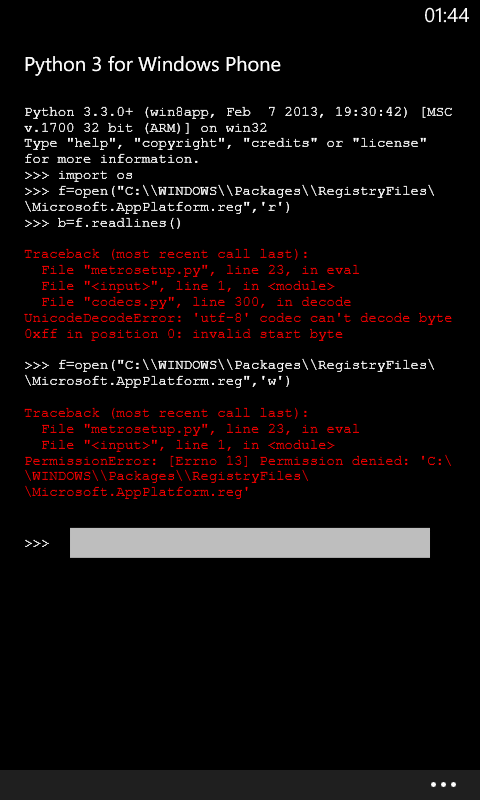Image resolution: width=480 pixels, height=800 pixels.
Task: Tap the v.1700 32 bit (ARM) line
Action: [146, 128]
